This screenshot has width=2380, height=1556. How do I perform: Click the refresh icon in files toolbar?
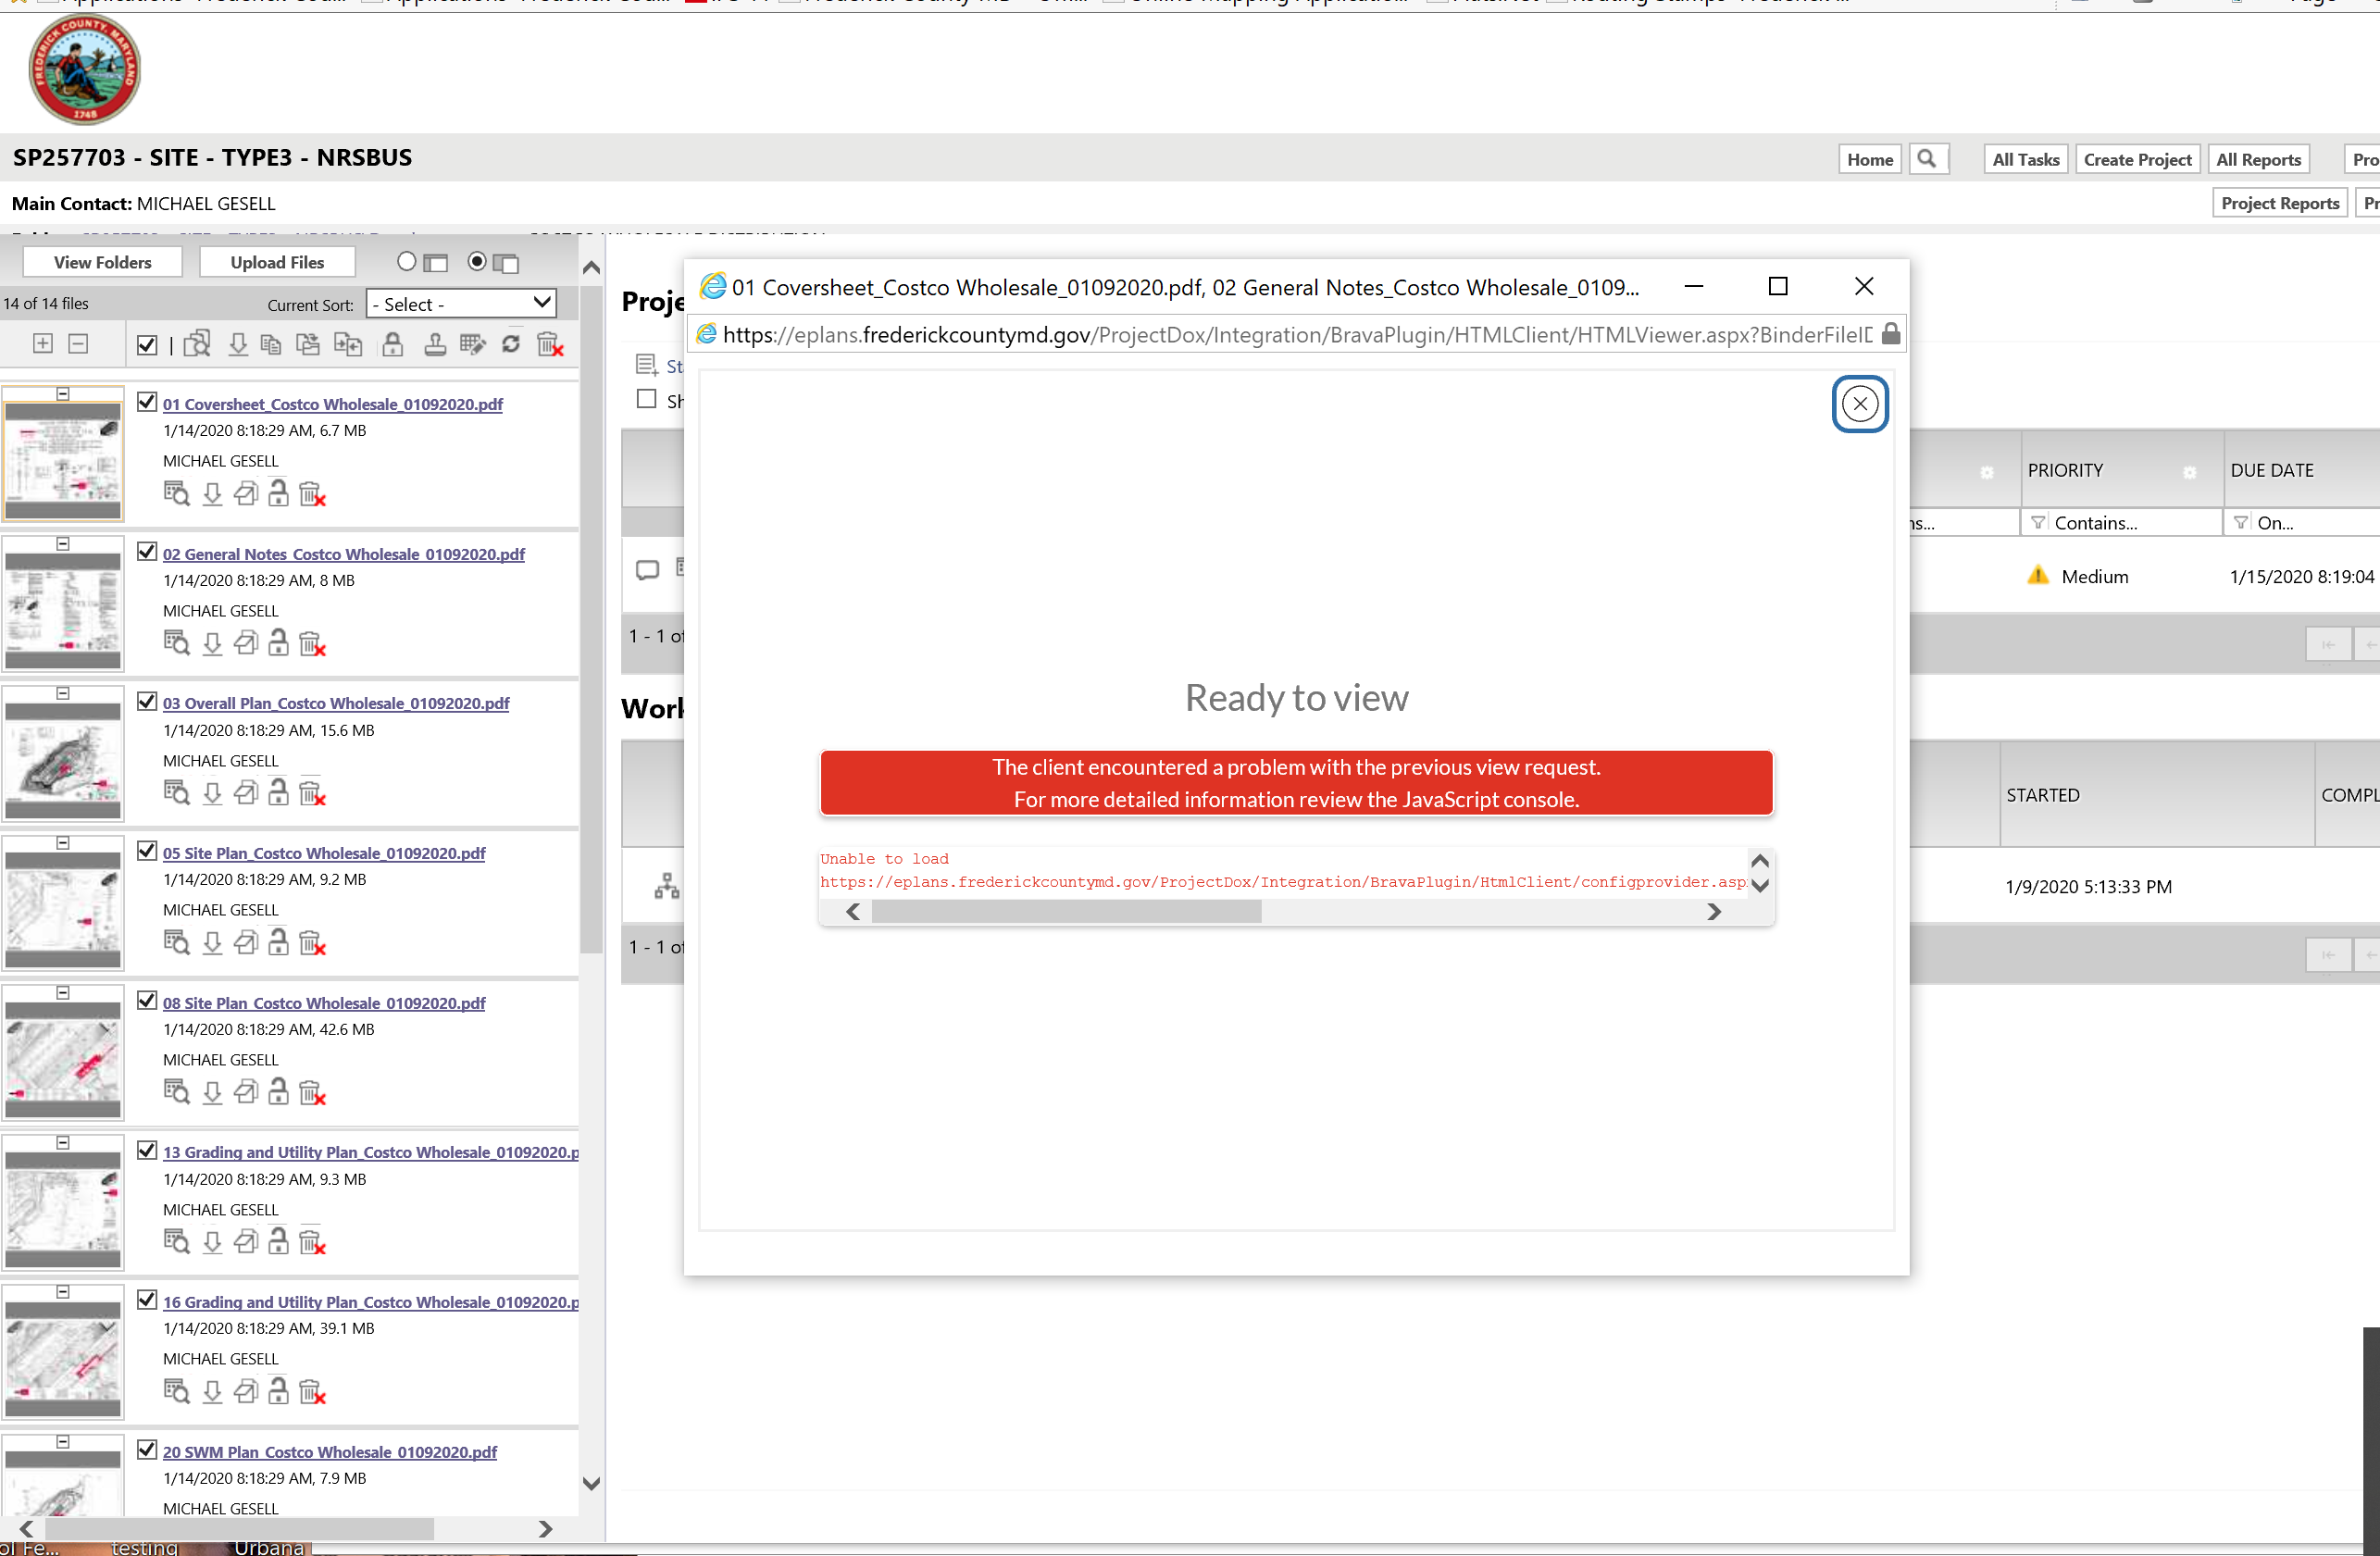click(x=511, y=344)
